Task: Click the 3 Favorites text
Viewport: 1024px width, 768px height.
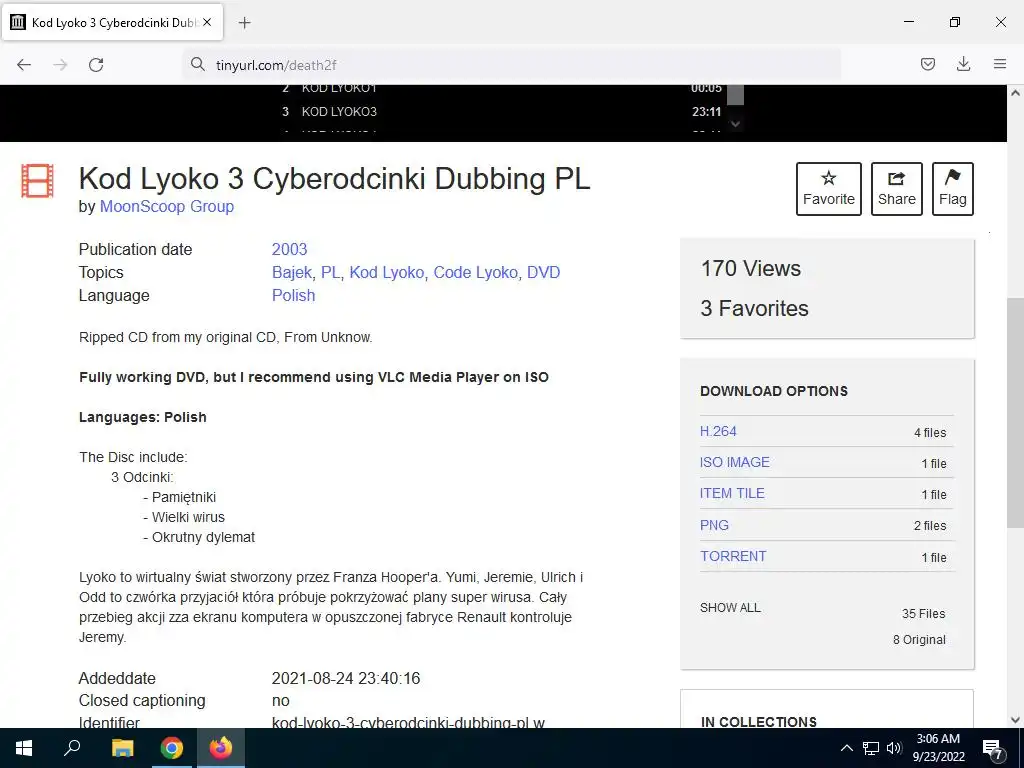Action: pyautogui.click(x=754, y=308)
